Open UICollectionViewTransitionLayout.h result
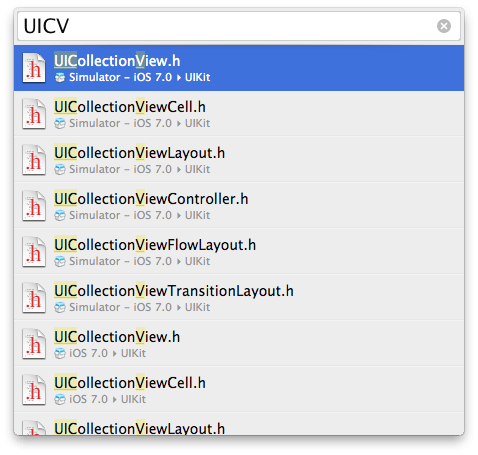The width and height of the screenshot is (478, 455). point(239,297)
